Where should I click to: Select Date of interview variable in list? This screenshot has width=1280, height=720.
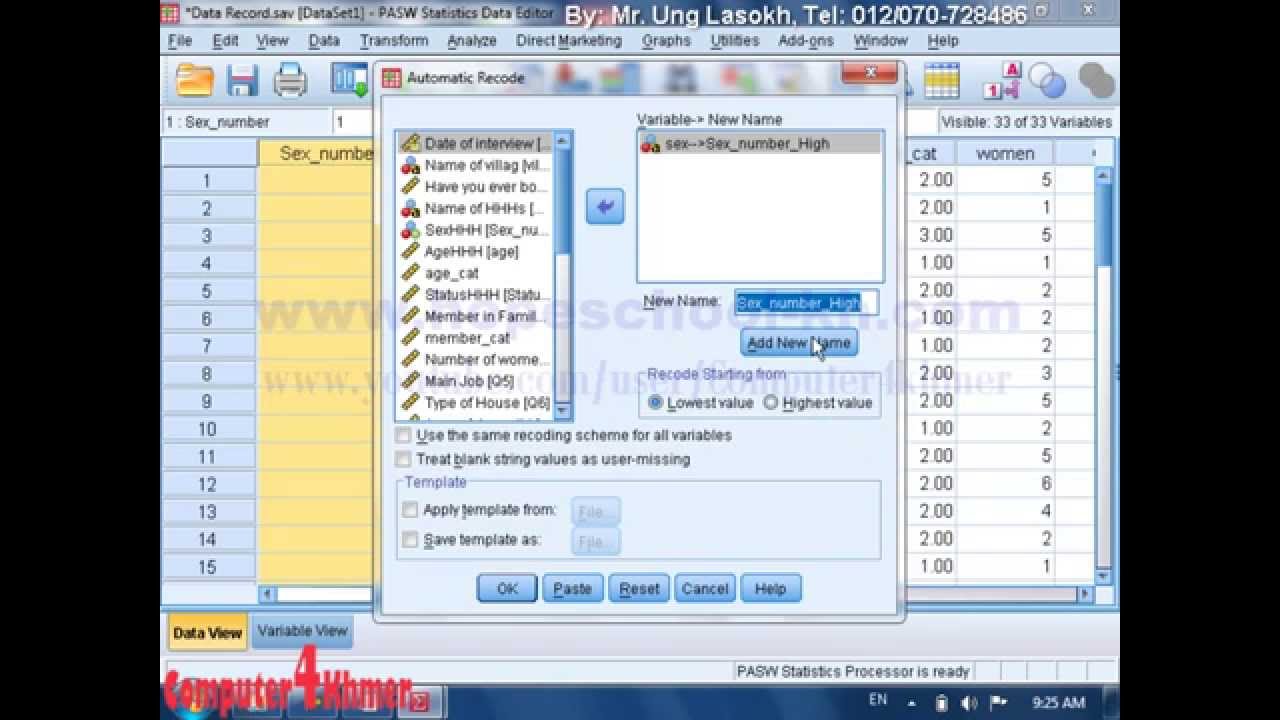point(476,143)
